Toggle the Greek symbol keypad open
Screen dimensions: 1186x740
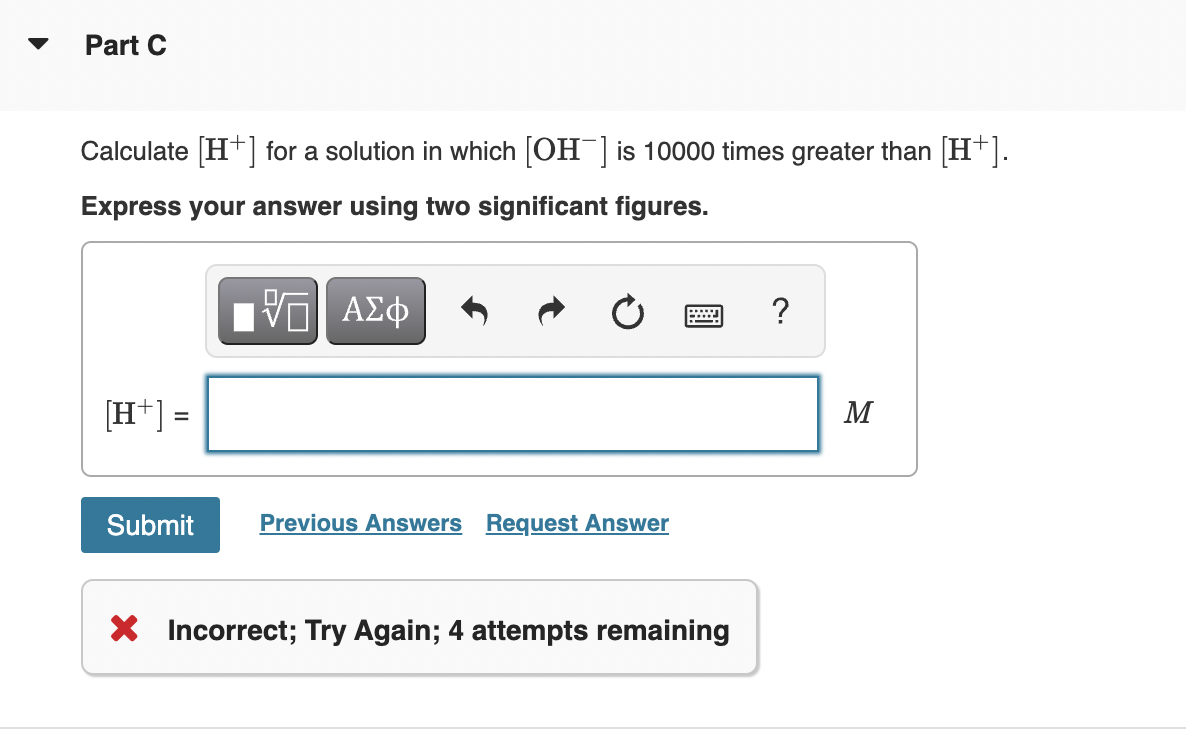375,310
